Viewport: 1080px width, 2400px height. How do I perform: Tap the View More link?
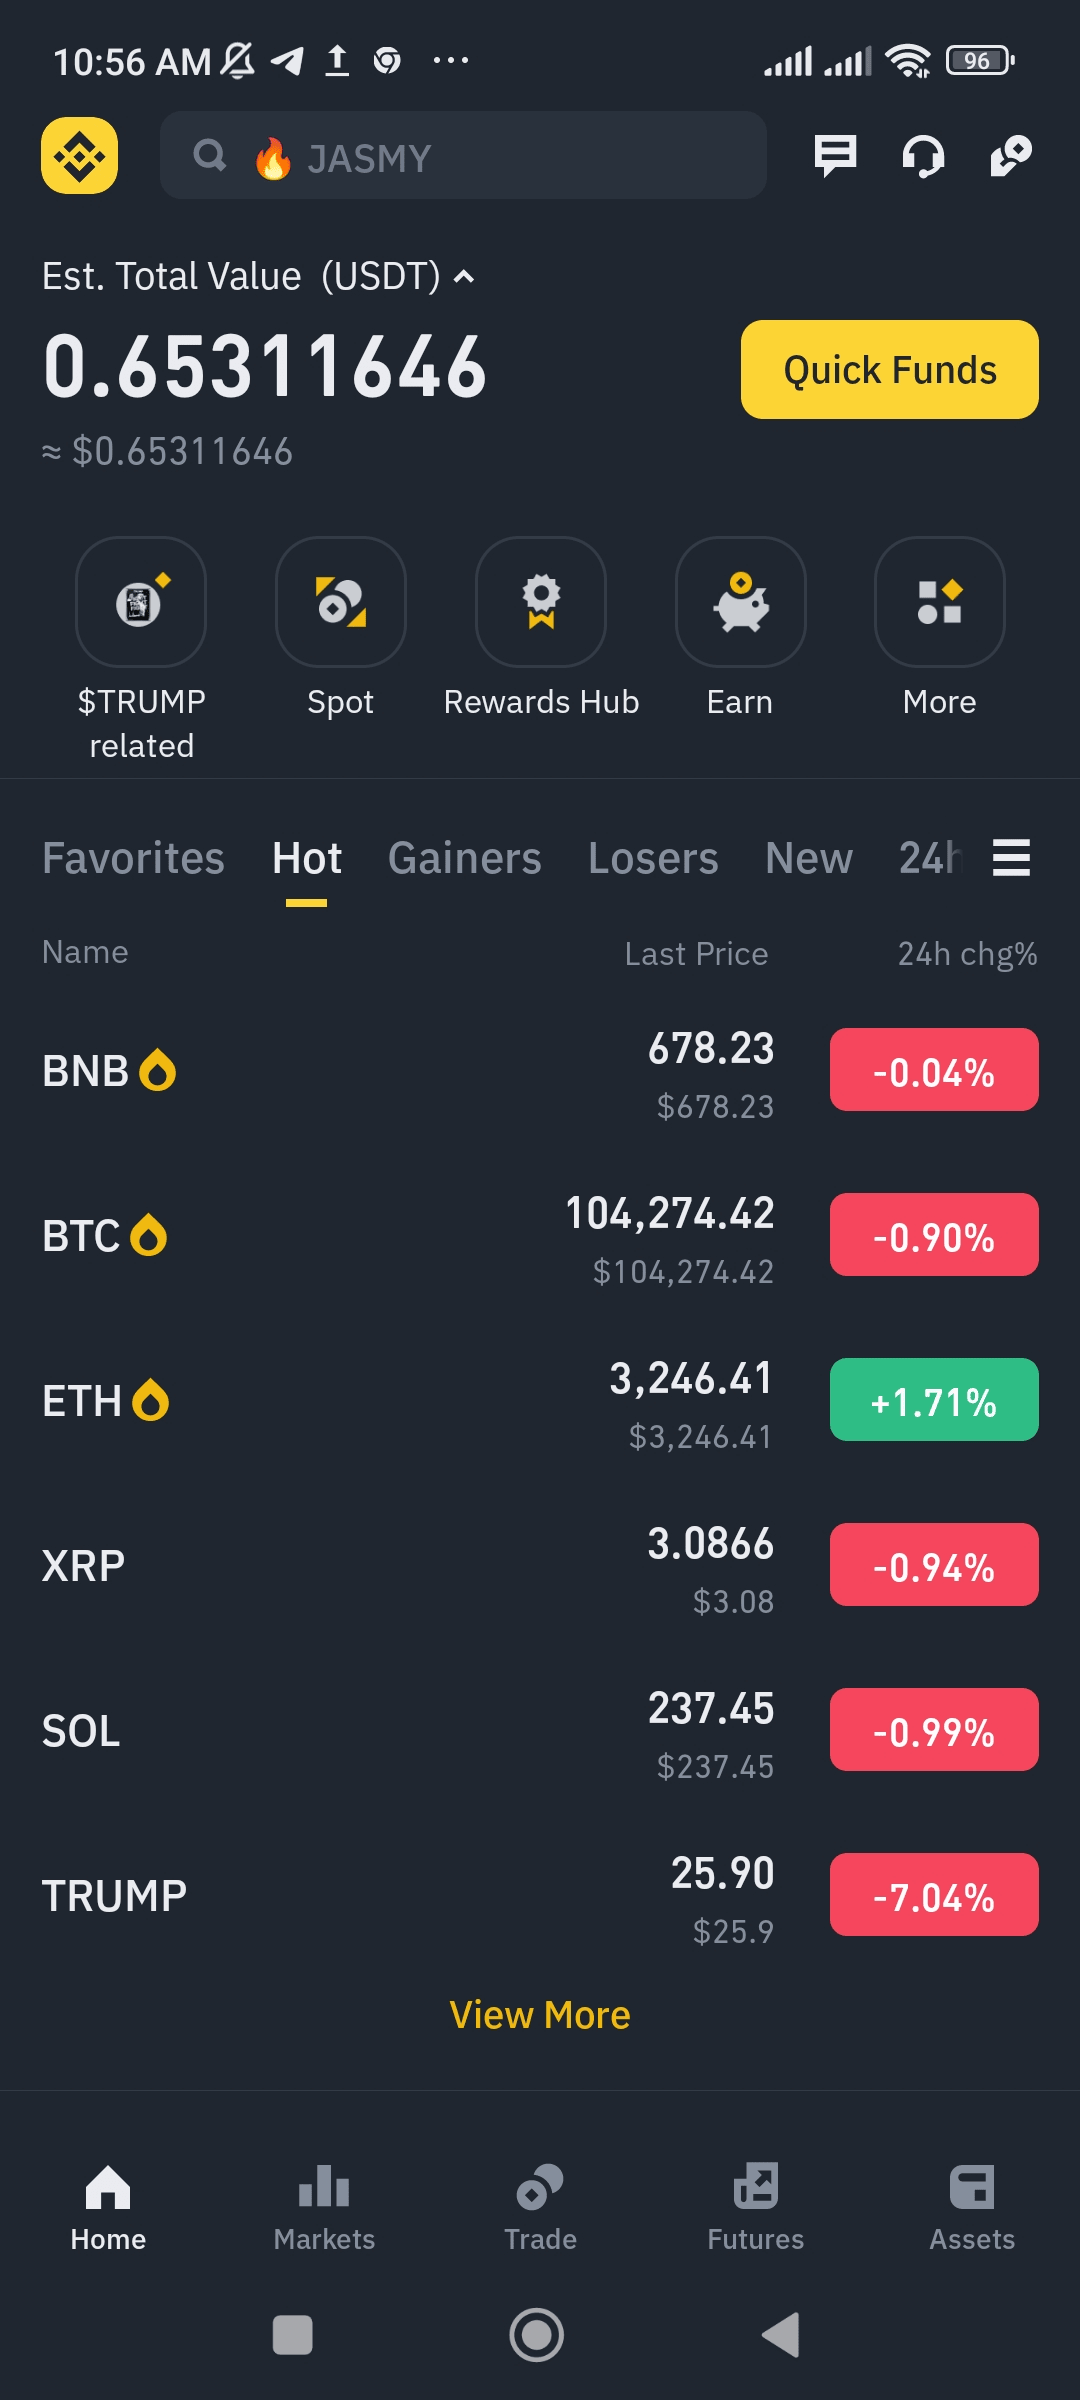pyautogui.click(x=540, y=2015)
